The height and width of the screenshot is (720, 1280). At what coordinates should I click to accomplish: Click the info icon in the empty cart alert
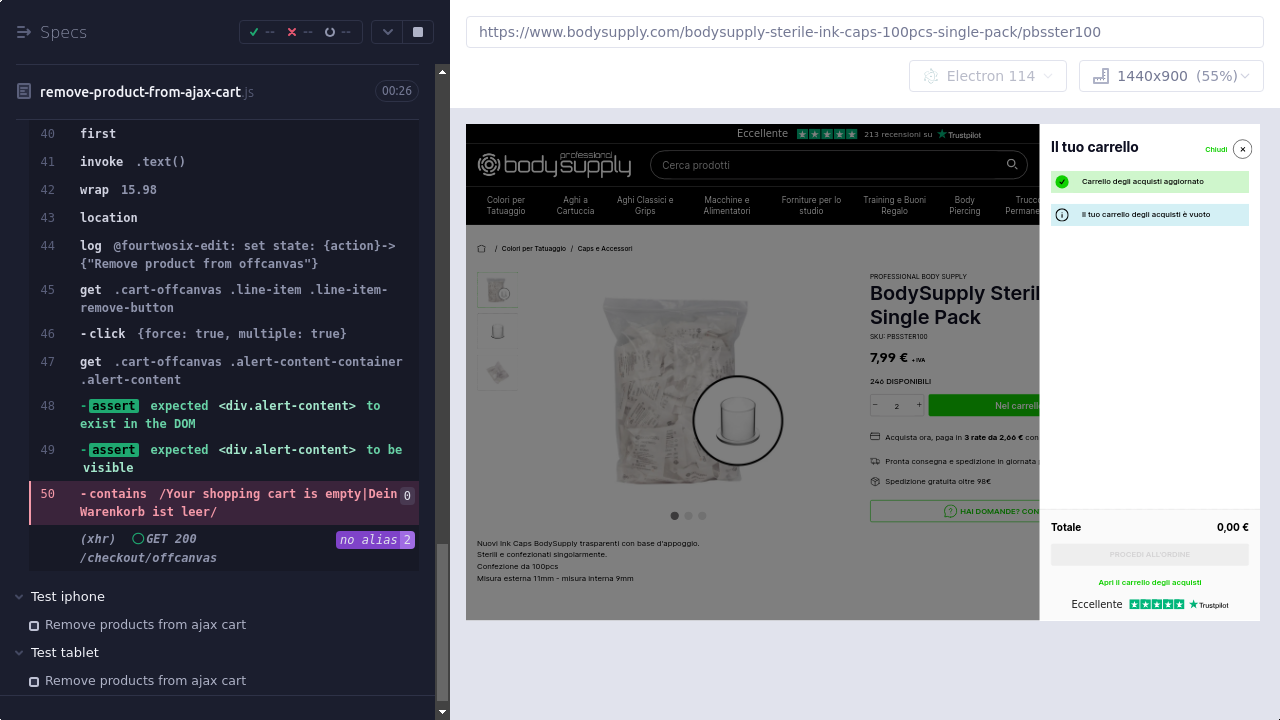coord(1062,215)
